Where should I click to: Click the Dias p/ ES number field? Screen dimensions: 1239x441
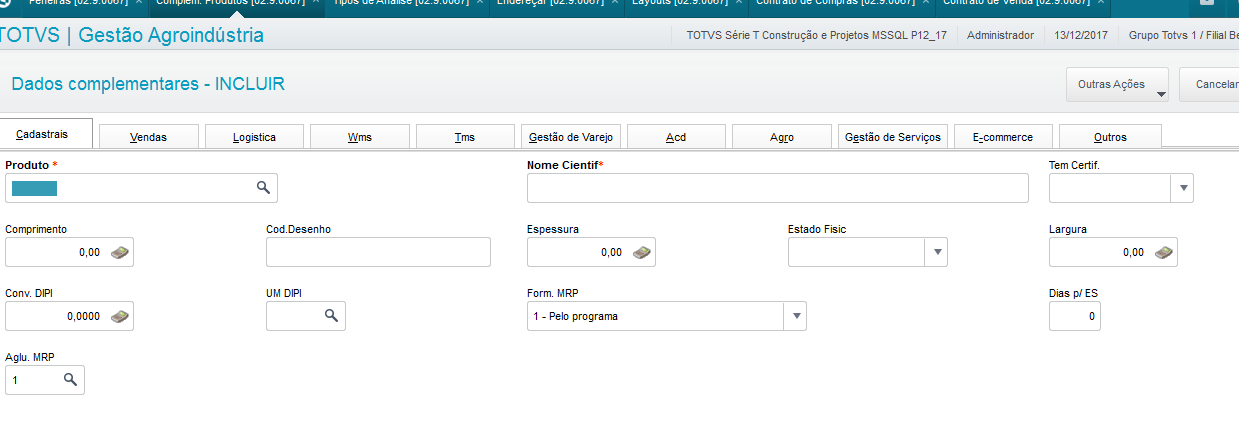pos(1074,316)
